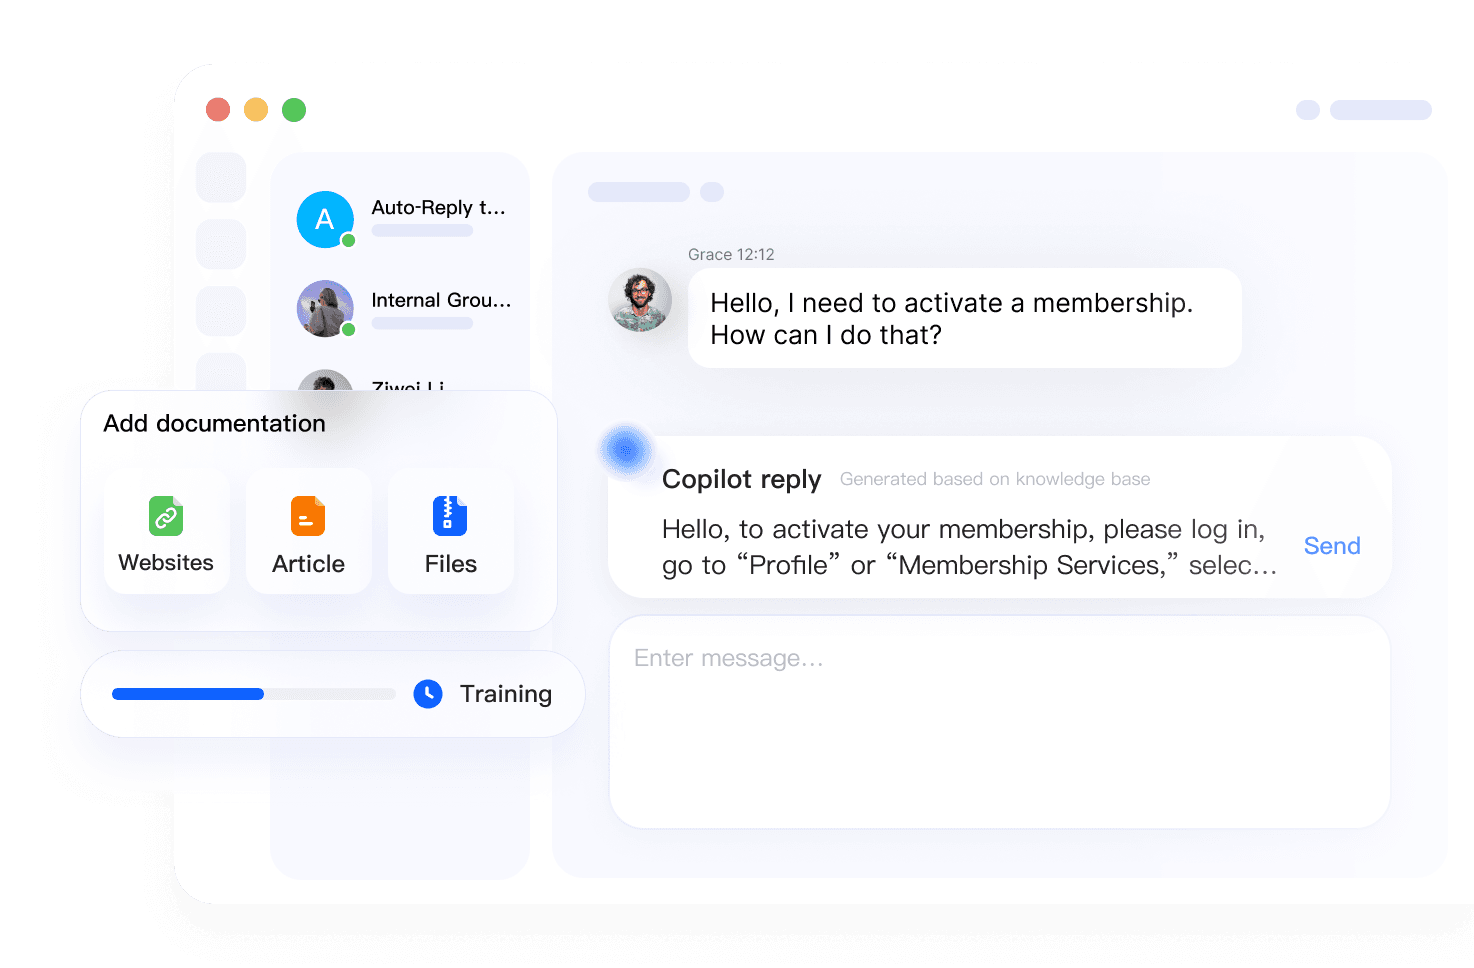Click the blue Files zip icon
The width and height of the screenshot is (1474, 968).
pos(450,516)
